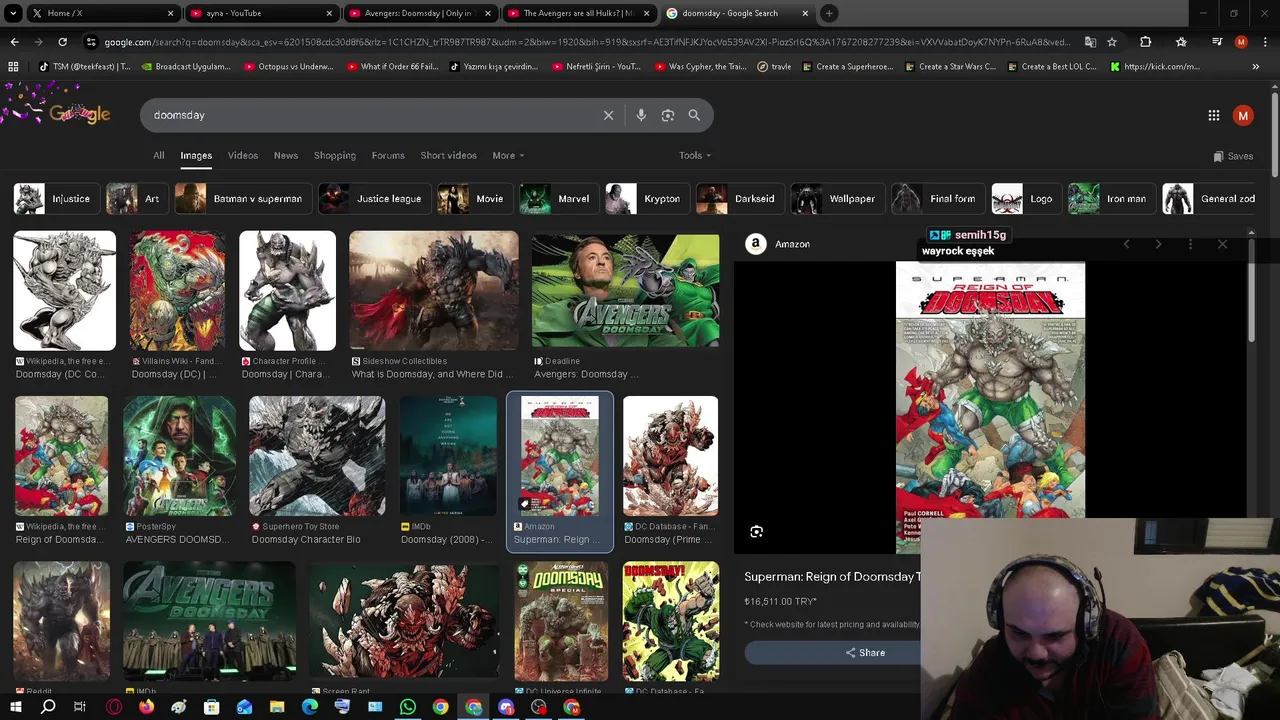Open more options in the preview panel
Image resolution: width=1280 pixels, height=720 pixels.
1190,244
